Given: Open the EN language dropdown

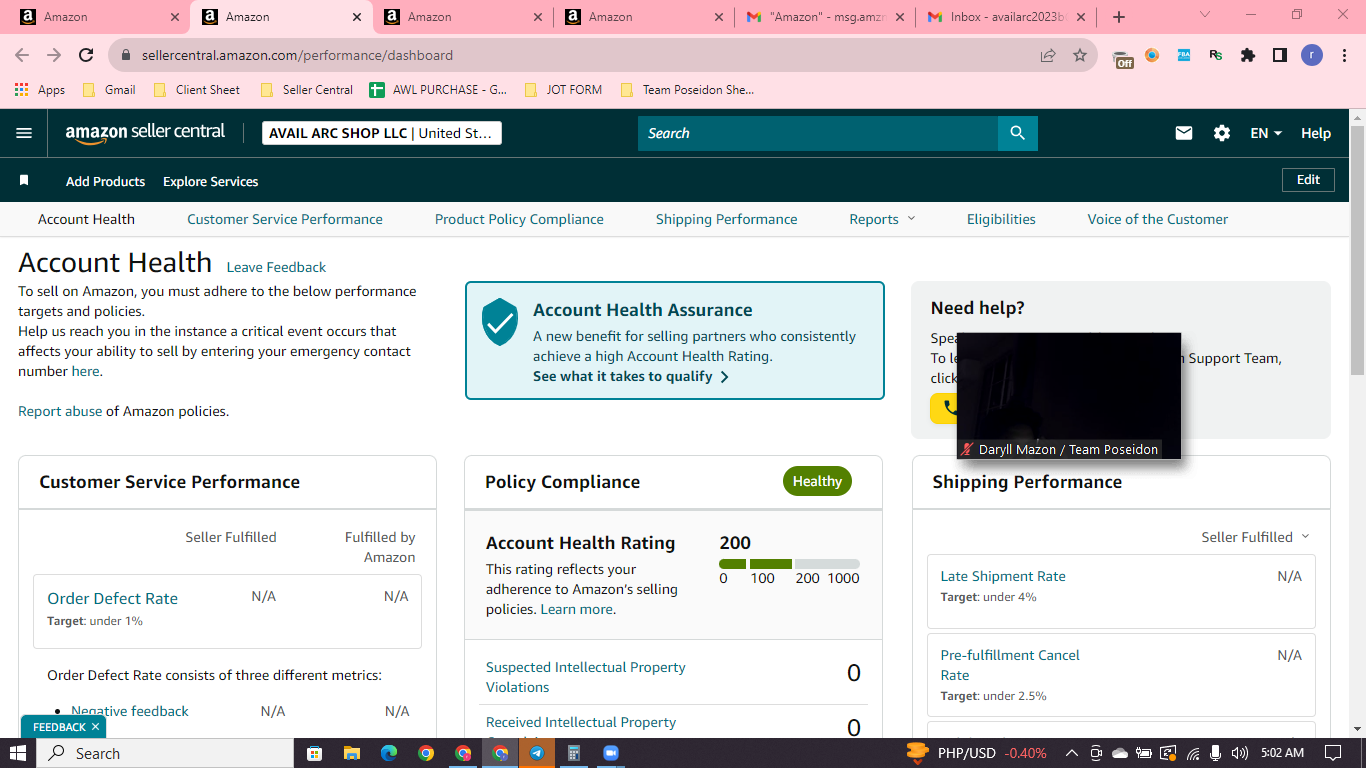Looking at the screenshot, I should coord(1266,133).
